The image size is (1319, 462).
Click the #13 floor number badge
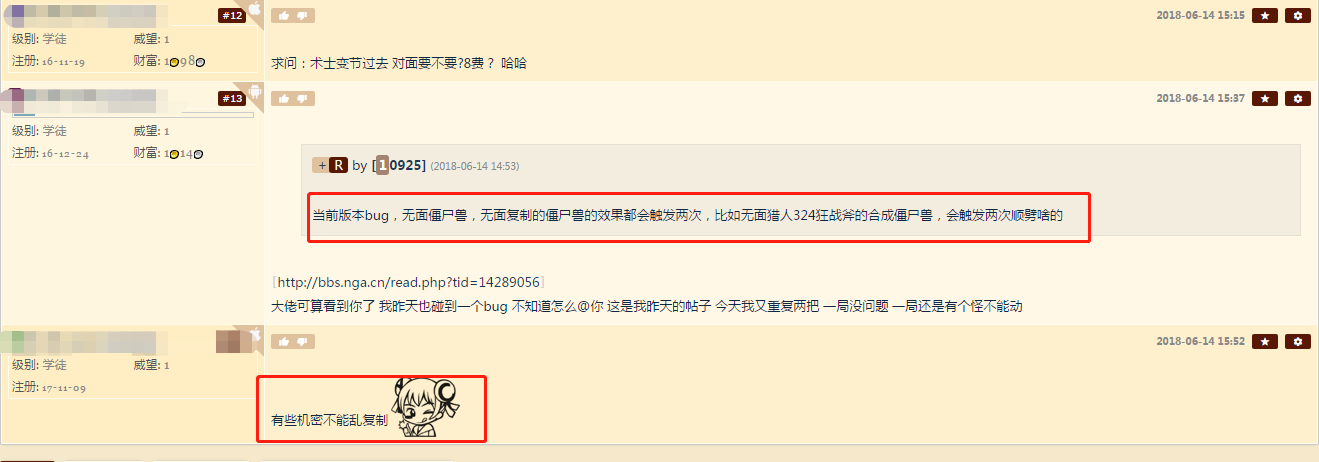pos(232,99)
